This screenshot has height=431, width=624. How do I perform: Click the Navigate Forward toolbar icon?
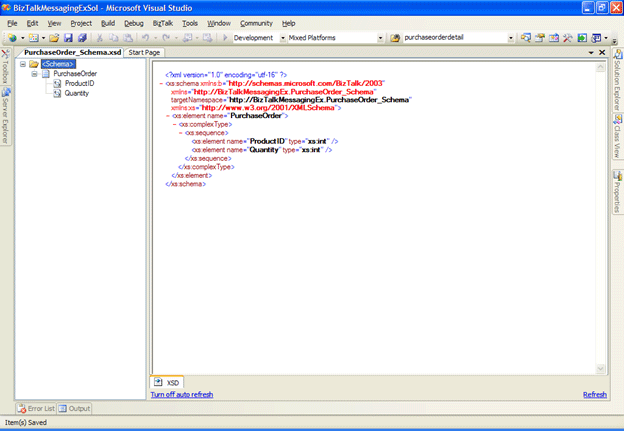[x=207, y=38]
